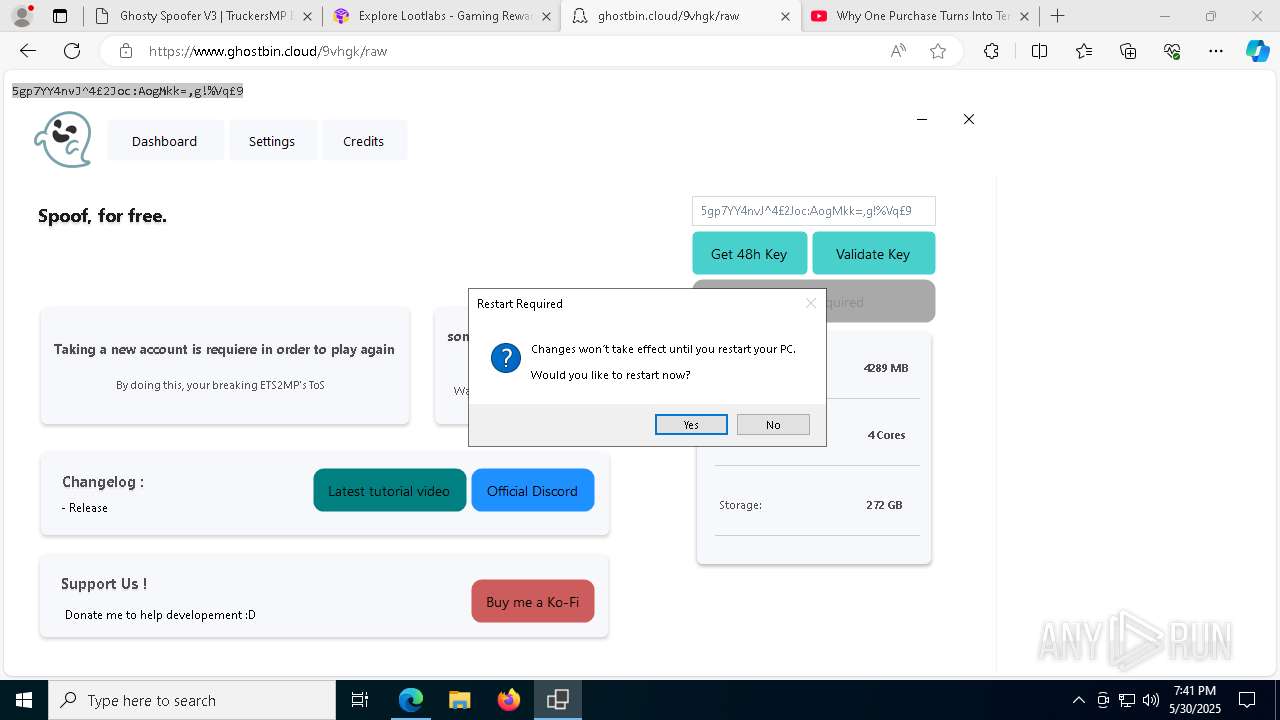
Task: Show hidden system tray icons
Action: tap(1078, 700)
